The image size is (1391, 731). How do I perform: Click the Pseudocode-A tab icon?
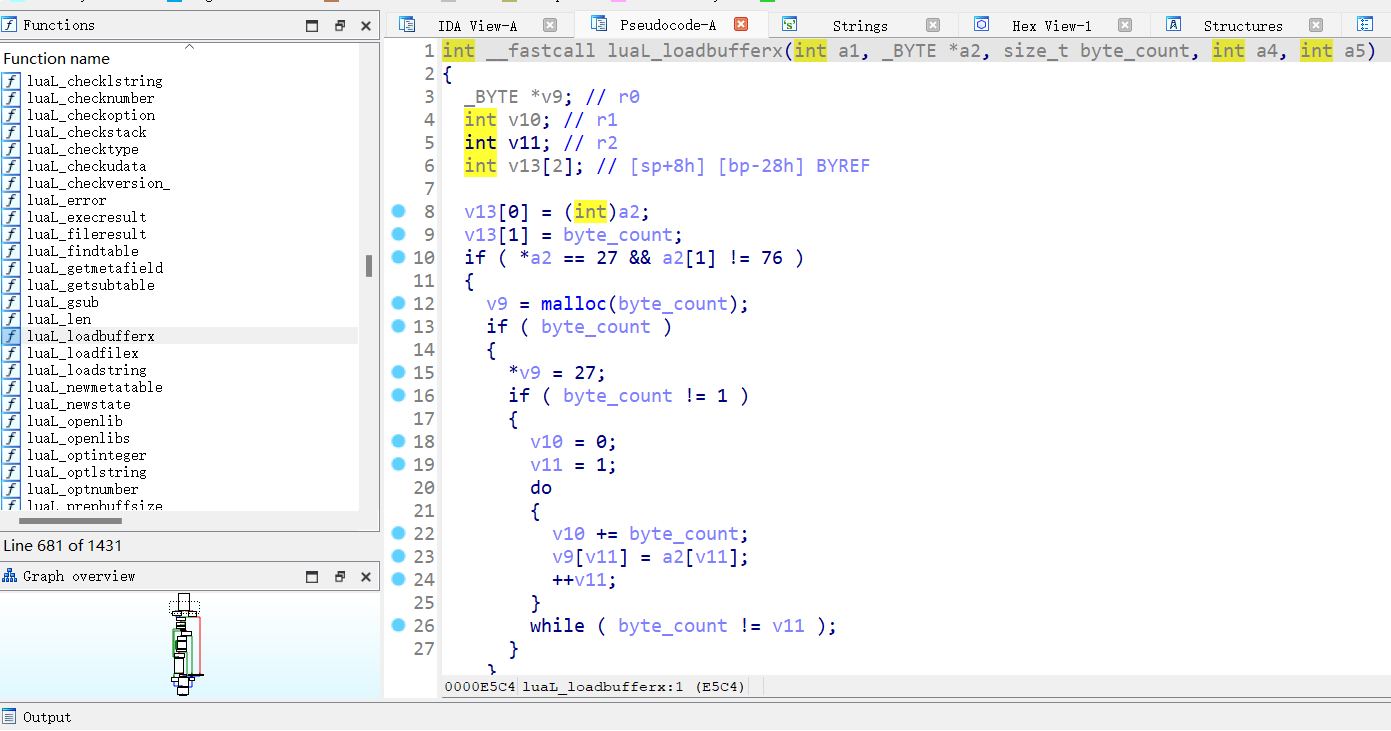pos(599,24)
